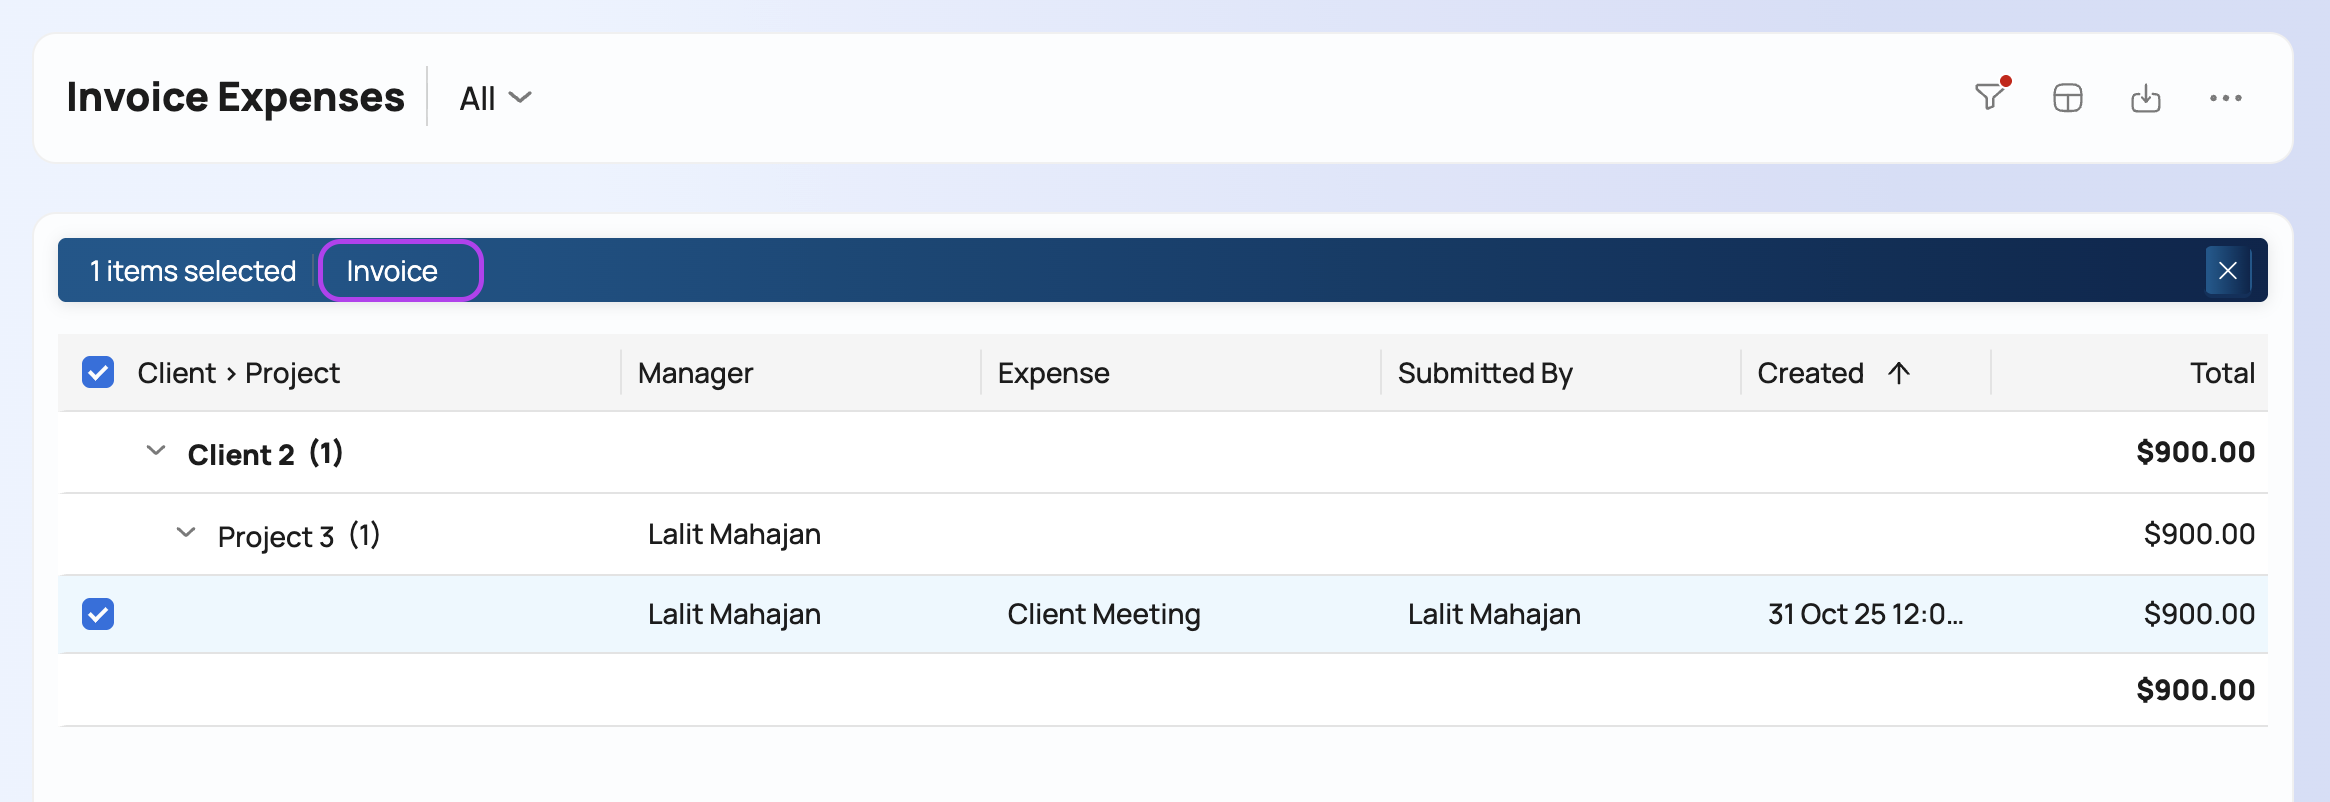
Task: Uncheck the Client Meeting expense row checkbox
Action: coord(98,614)
